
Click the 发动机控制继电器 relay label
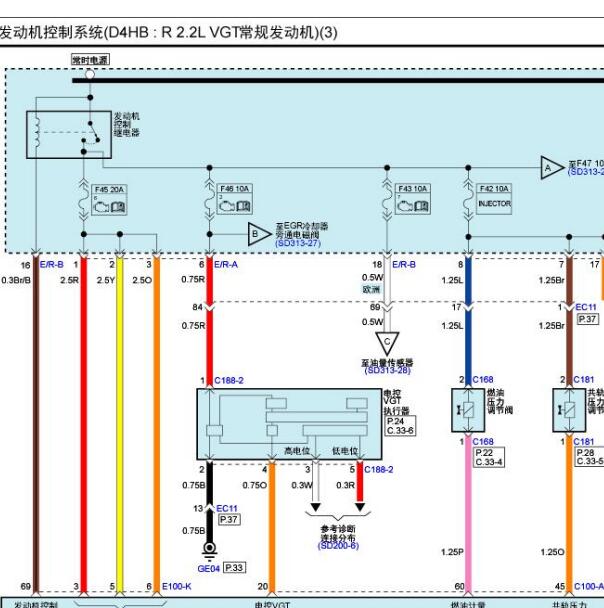tap(126, 124)
